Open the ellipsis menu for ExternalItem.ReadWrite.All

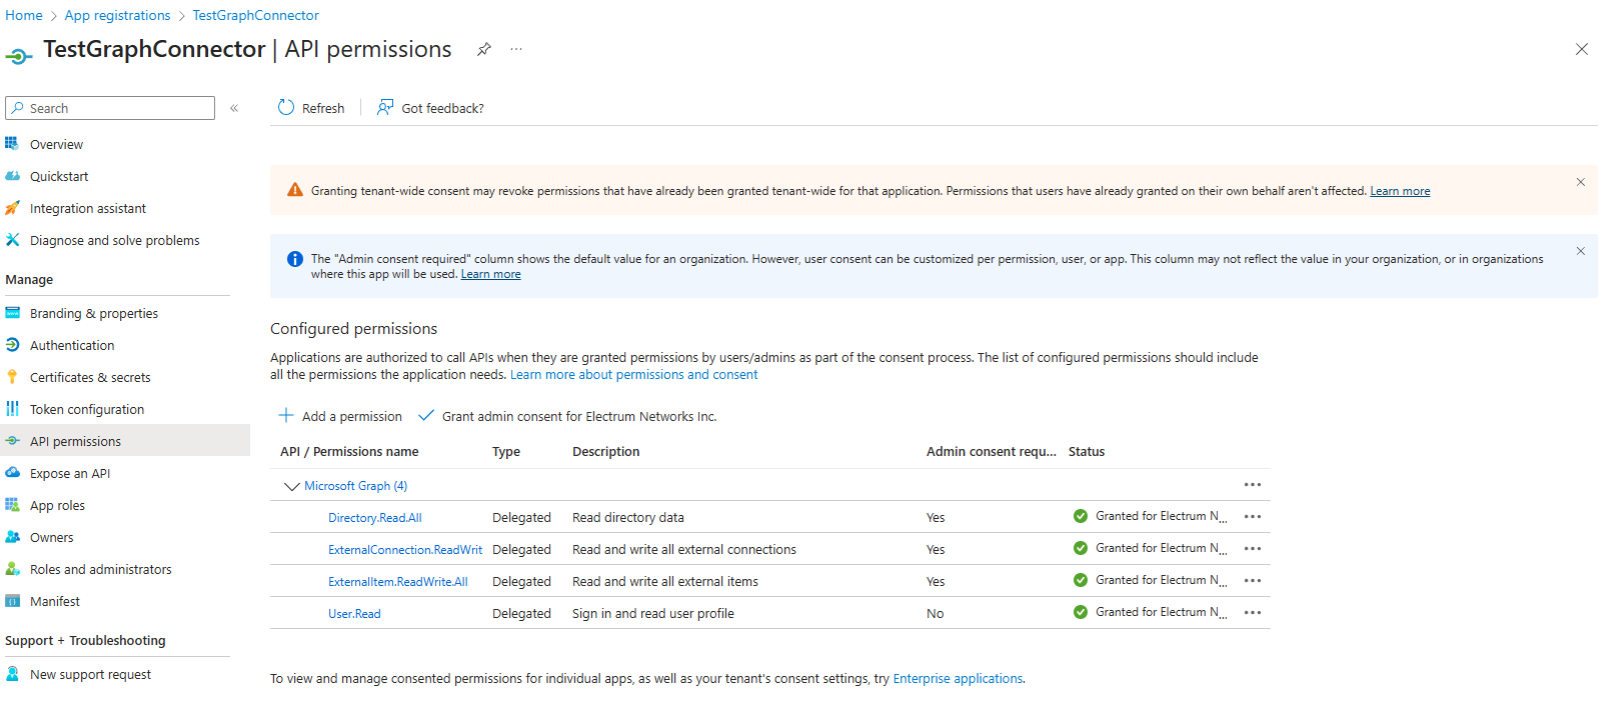1252,580
